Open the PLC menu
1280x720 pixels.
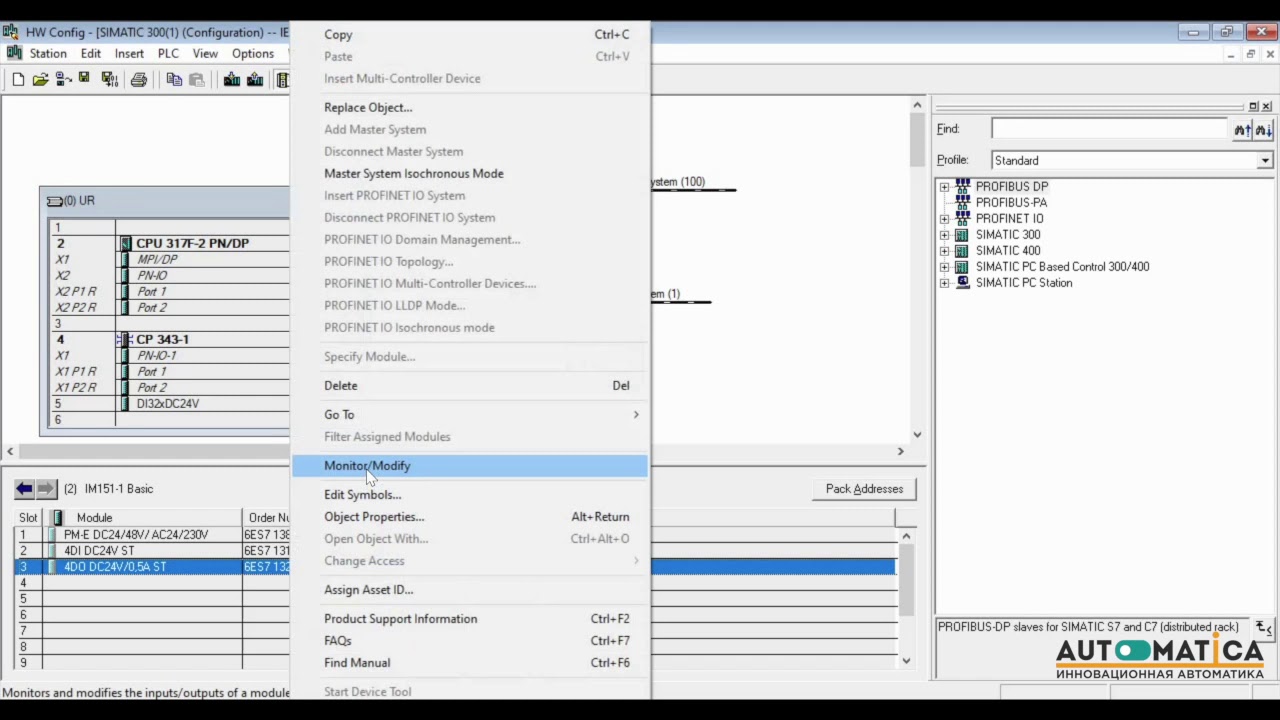tap(168, 54)
